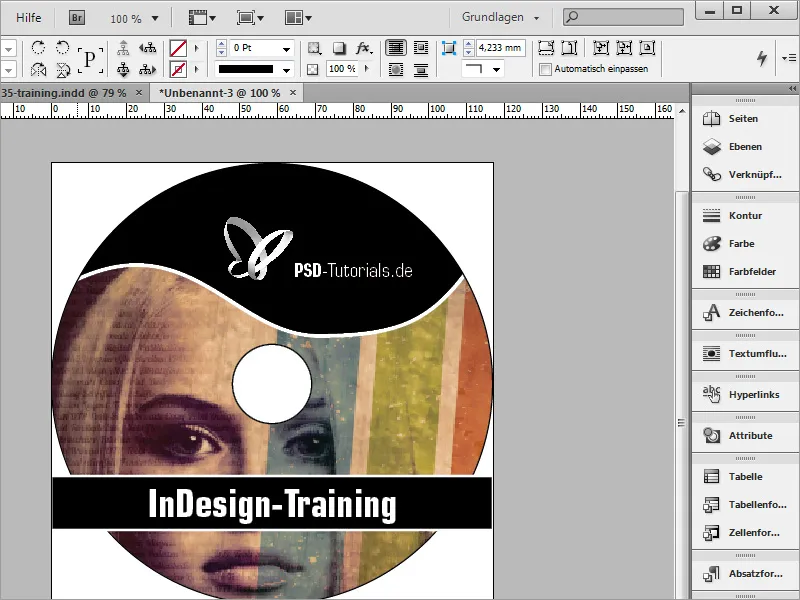The height and width of the screenshot is (600, 800).
Task: Flip horizontally icon
Action: pos(38,69)
